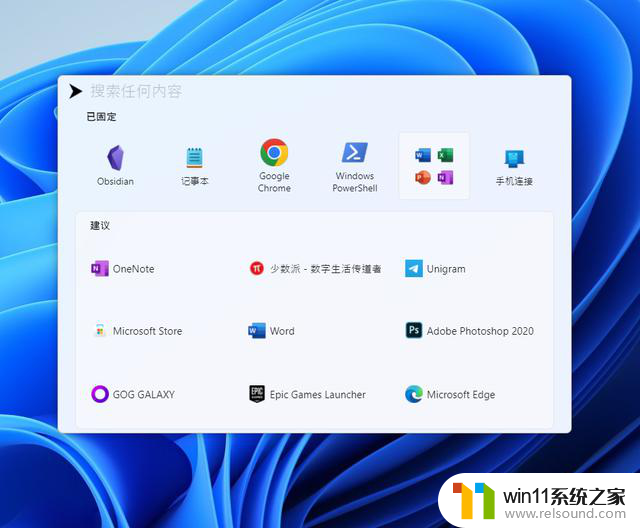Open OneNote icon in the Office folder

(x=445, y=177)
